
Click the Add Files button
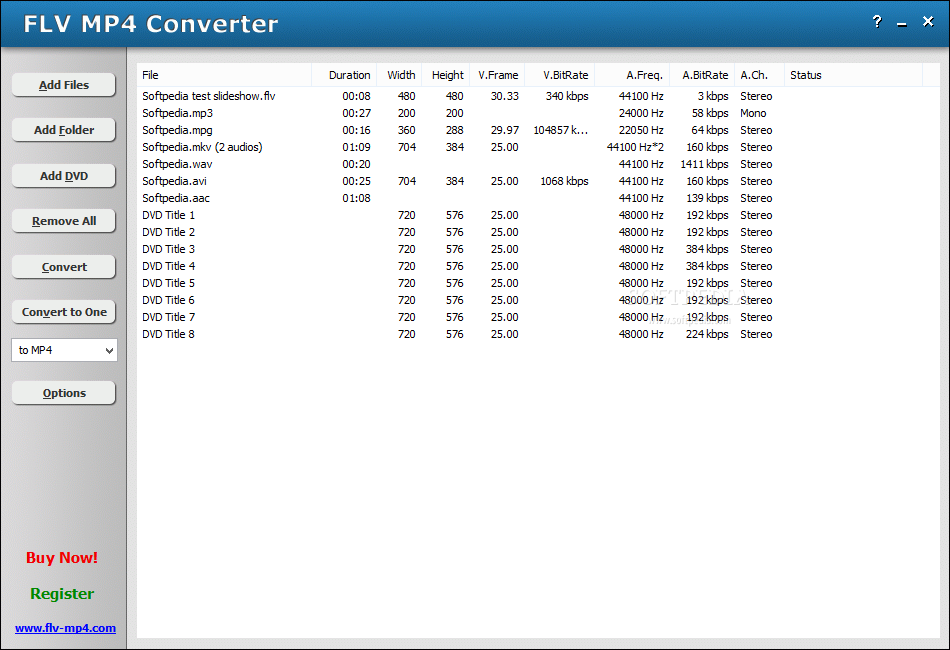tap(64, 85)
